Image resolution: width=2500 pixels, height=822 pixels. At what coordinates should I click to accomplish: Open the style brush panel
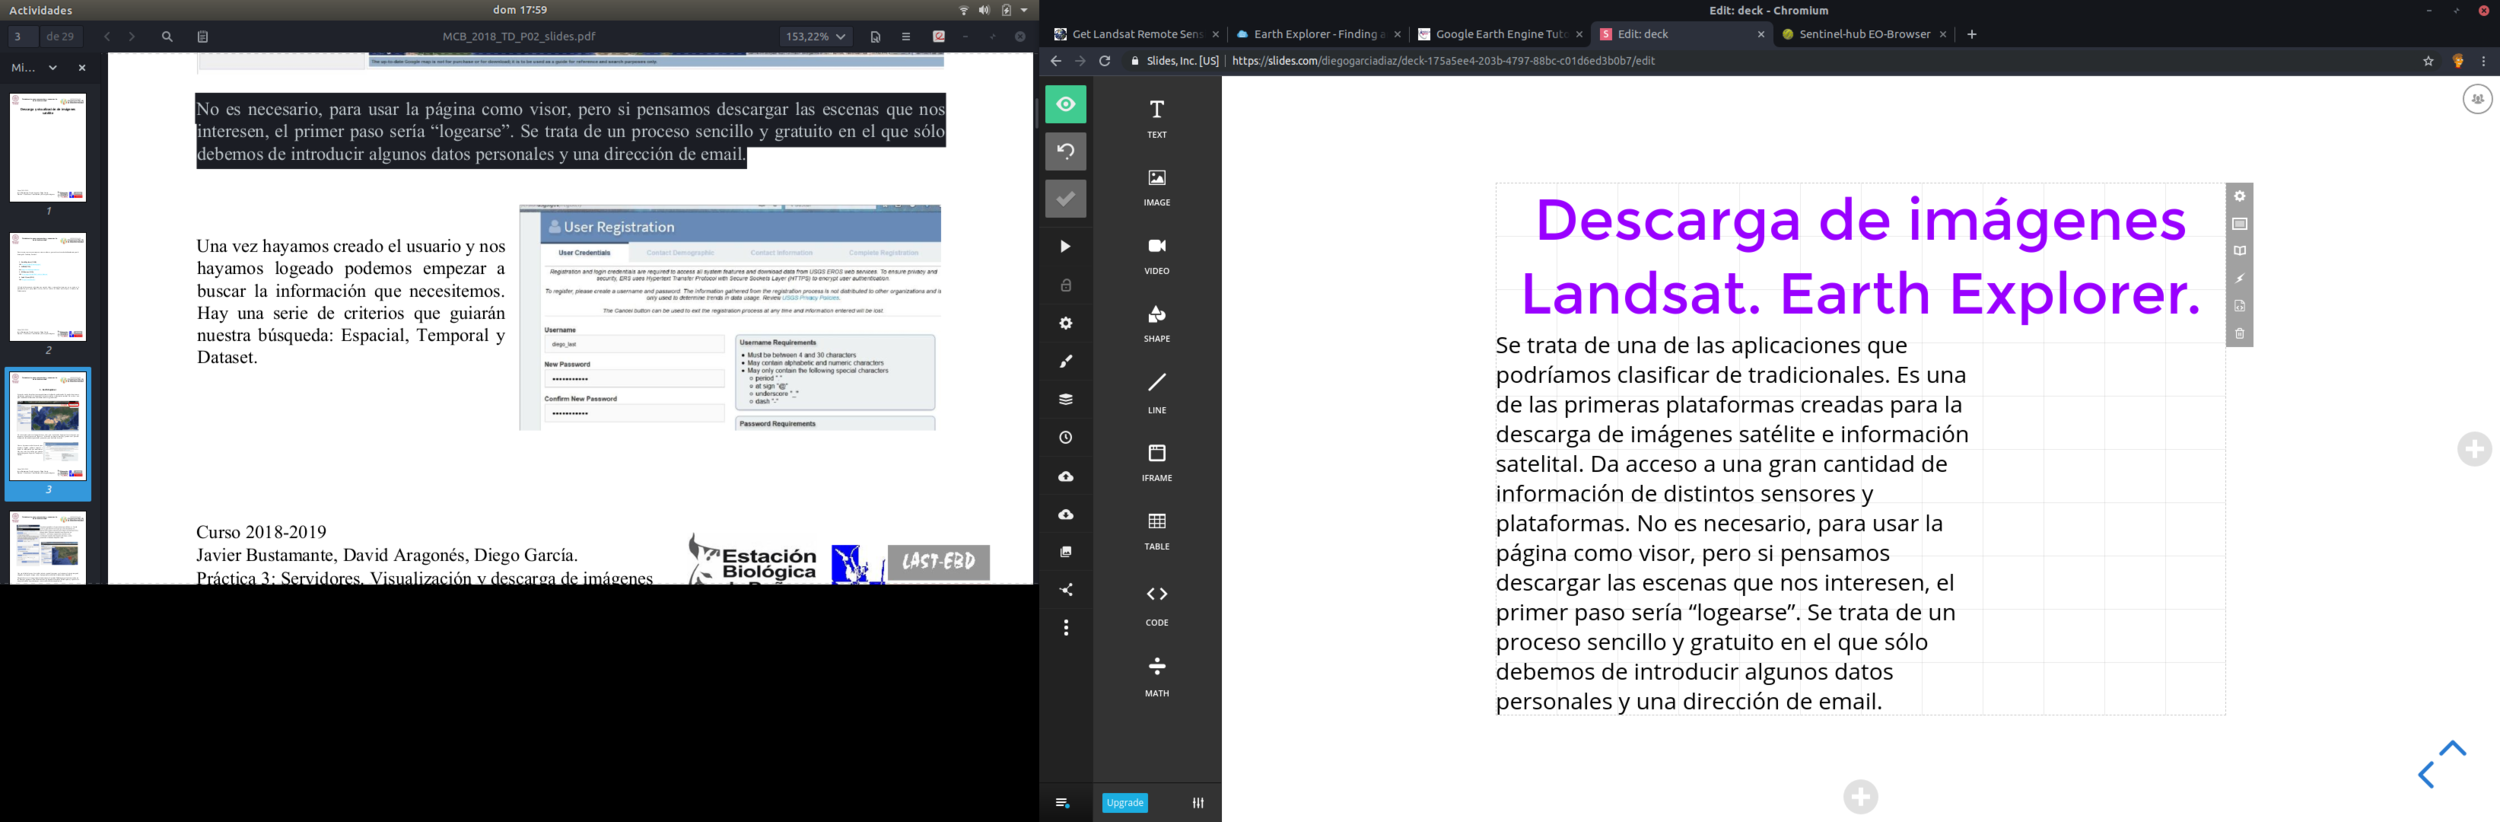coord(1065,361)
